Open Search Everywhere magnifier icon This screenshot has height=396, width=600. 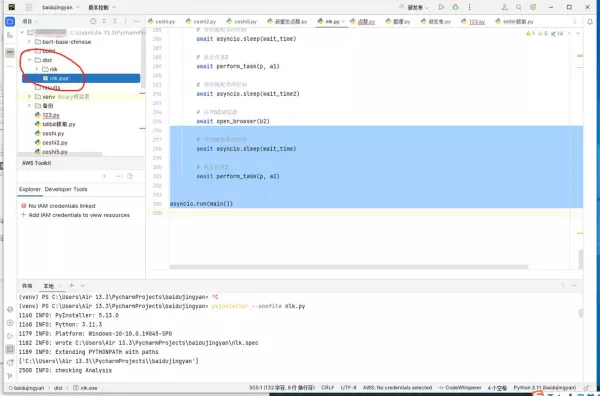click(x=518, y=7)
